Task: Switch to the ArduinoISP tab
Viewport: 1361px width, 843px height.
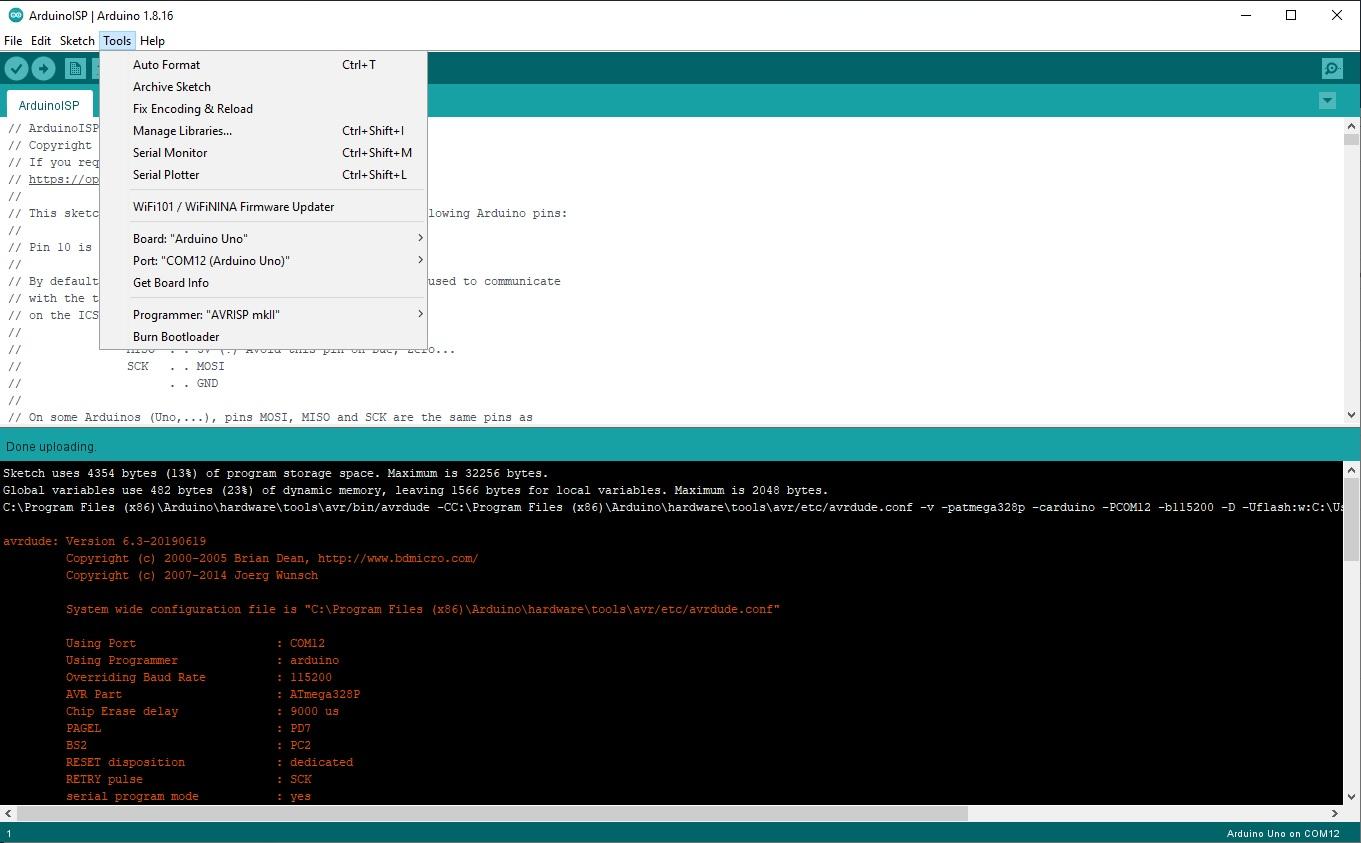Action: [x=49, y=105]
